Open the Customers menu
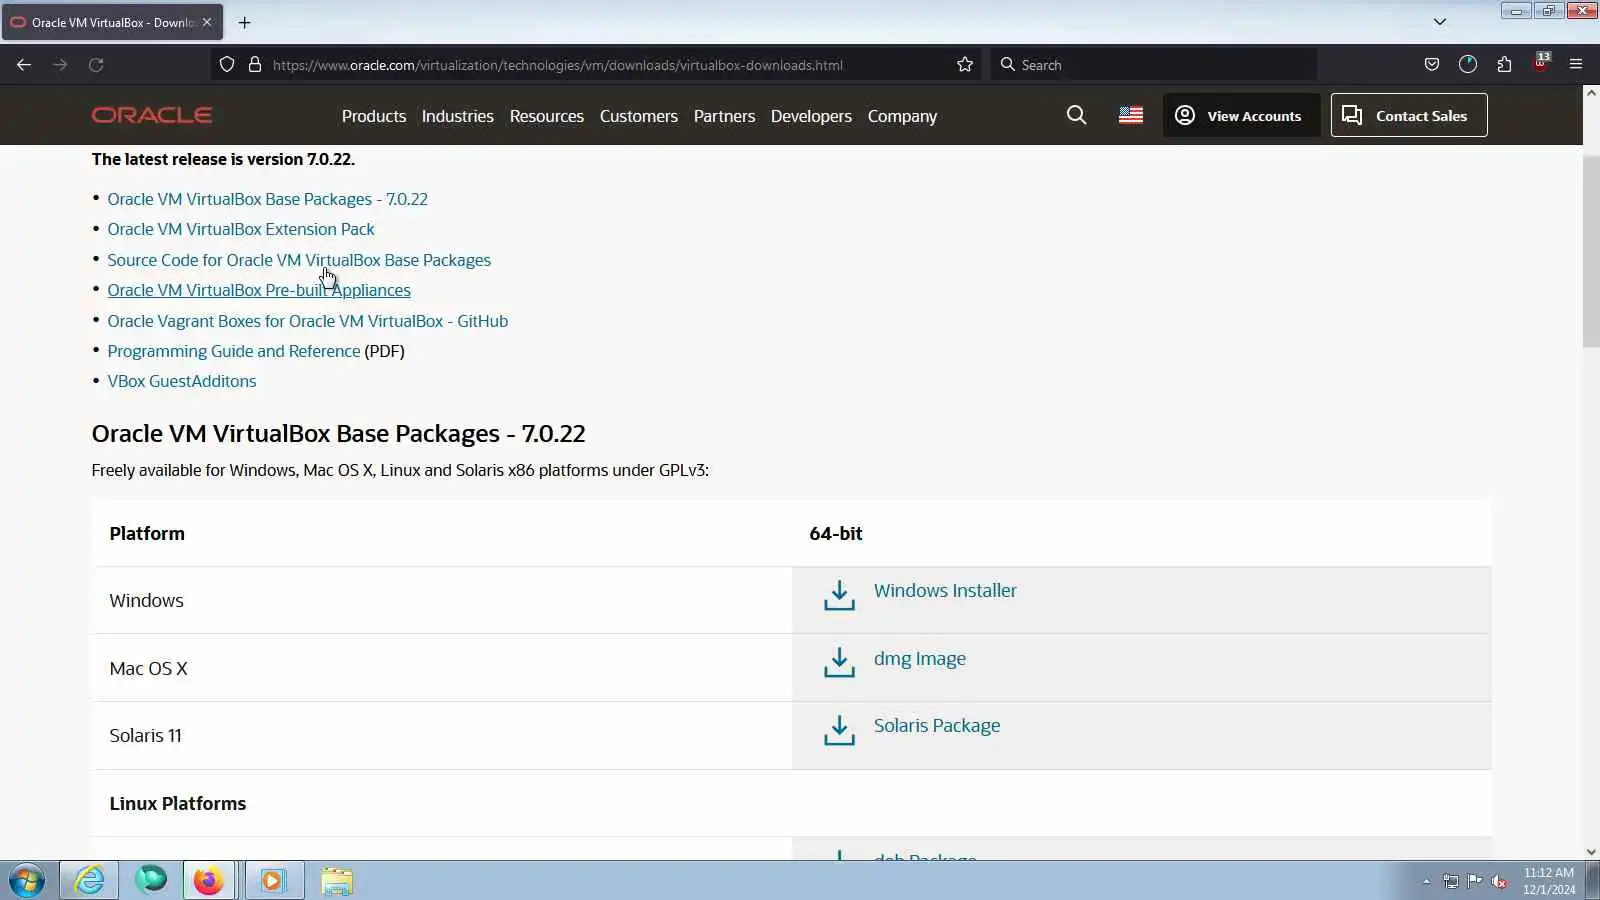 (x=639, y=116)
